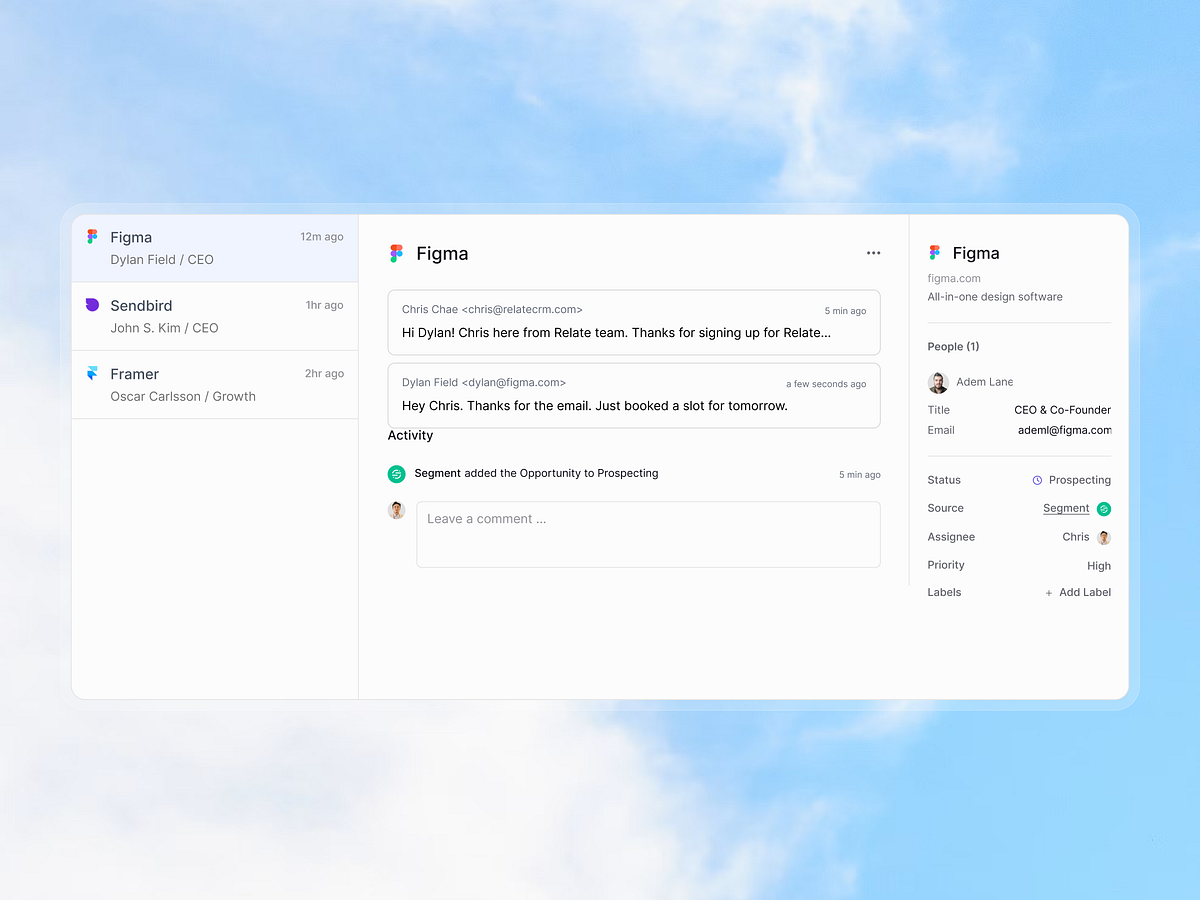Click the Adem Lane person name
The width and height of the screenshot is (1200, 900).
[984, 382]
